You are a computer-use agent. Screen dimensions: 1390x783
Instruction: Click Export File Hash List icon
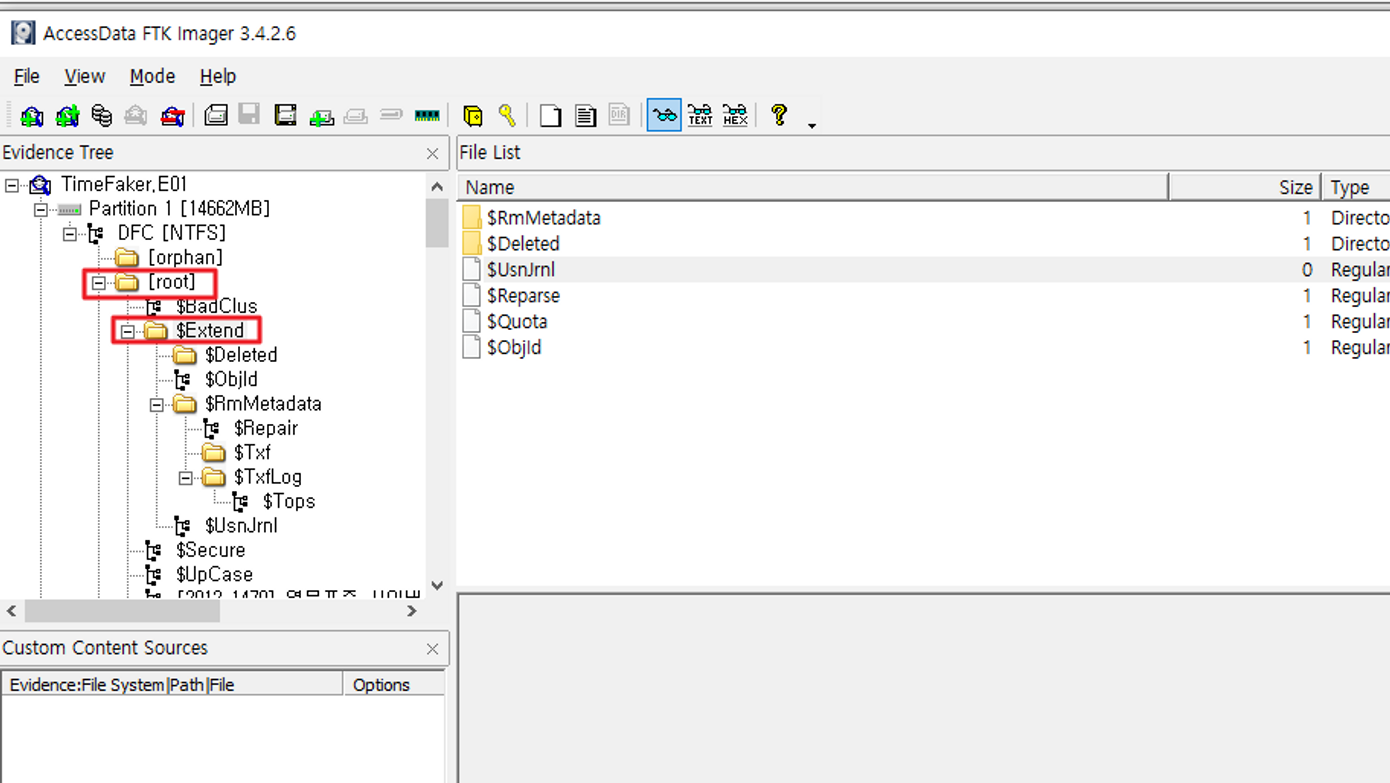585,115
